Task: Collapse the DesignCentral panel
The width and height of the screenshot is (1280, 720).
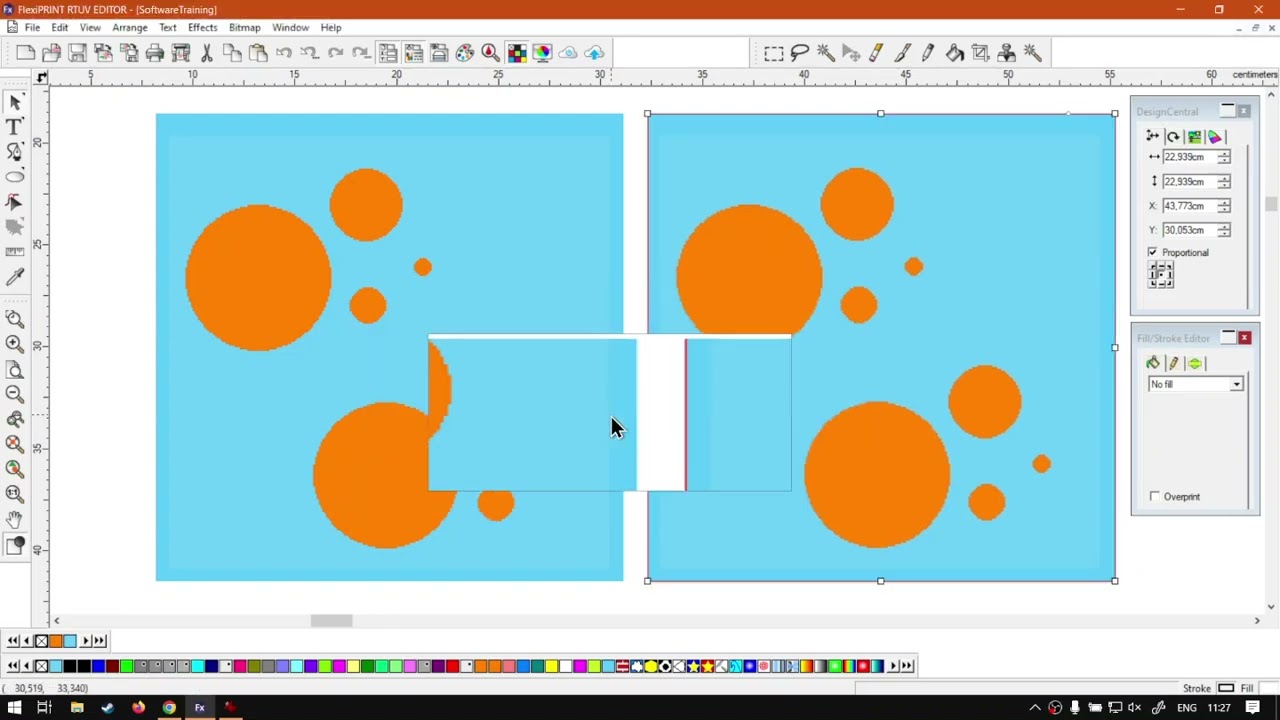Action: tap(1228, 111)
